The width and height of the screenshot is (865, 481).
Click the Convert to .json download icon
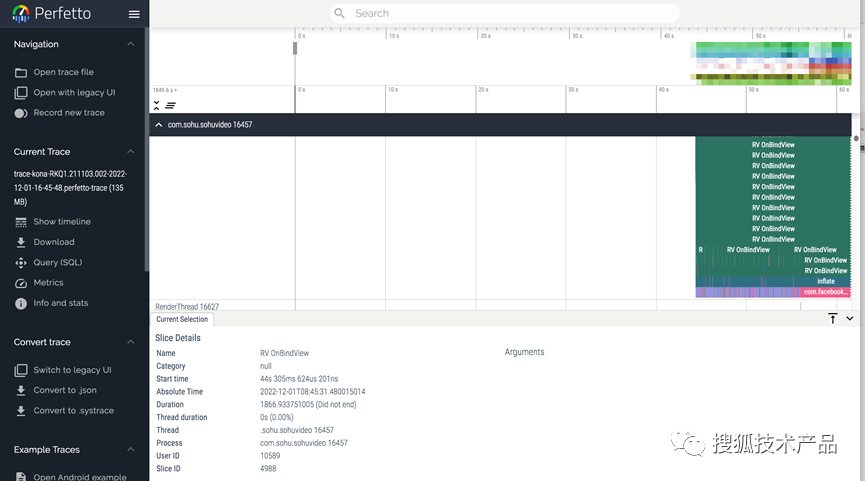21,391
